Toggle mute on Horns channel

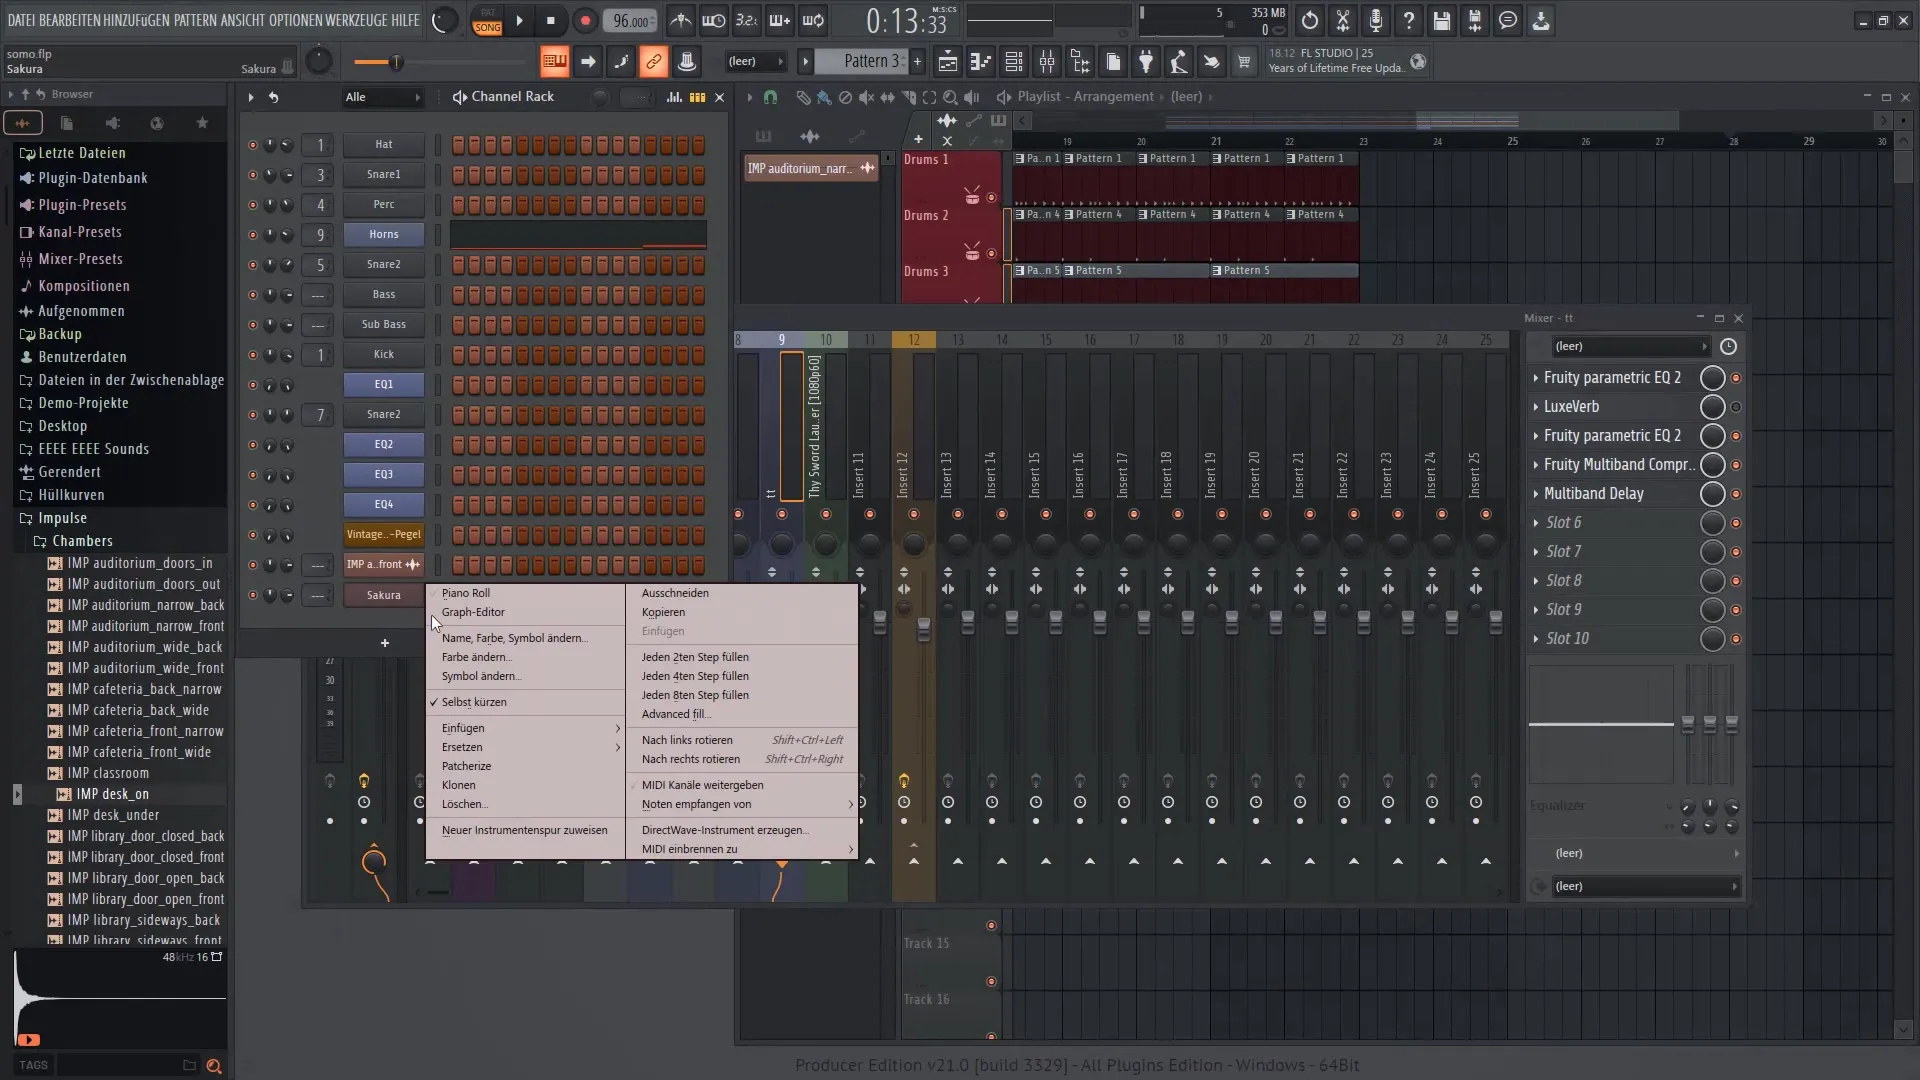click(252, 233)
